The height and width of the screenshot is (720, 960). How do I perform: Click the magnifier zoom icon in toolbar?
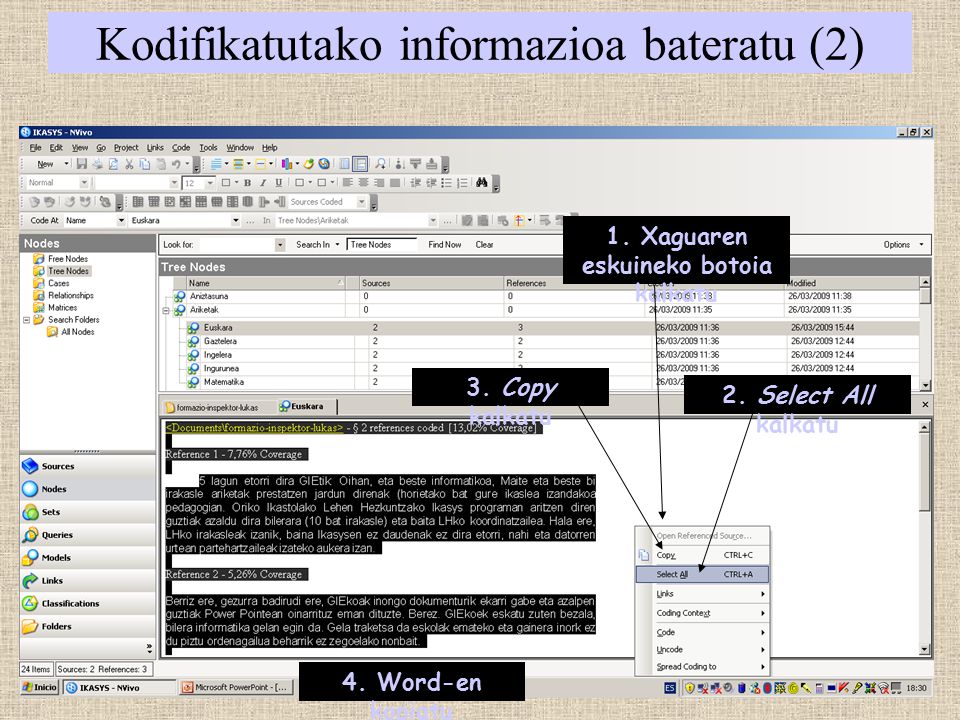pos(380,164)
